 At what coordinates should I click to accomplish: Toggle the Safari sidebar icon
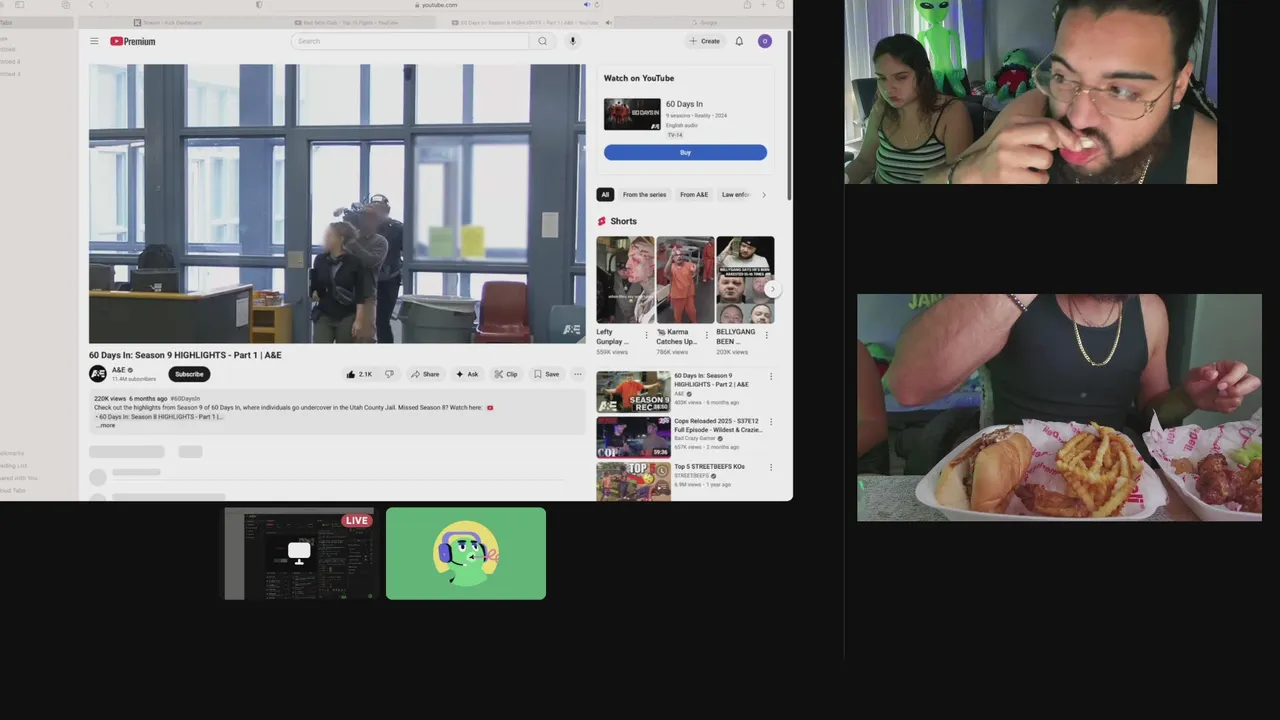point(19,5)
